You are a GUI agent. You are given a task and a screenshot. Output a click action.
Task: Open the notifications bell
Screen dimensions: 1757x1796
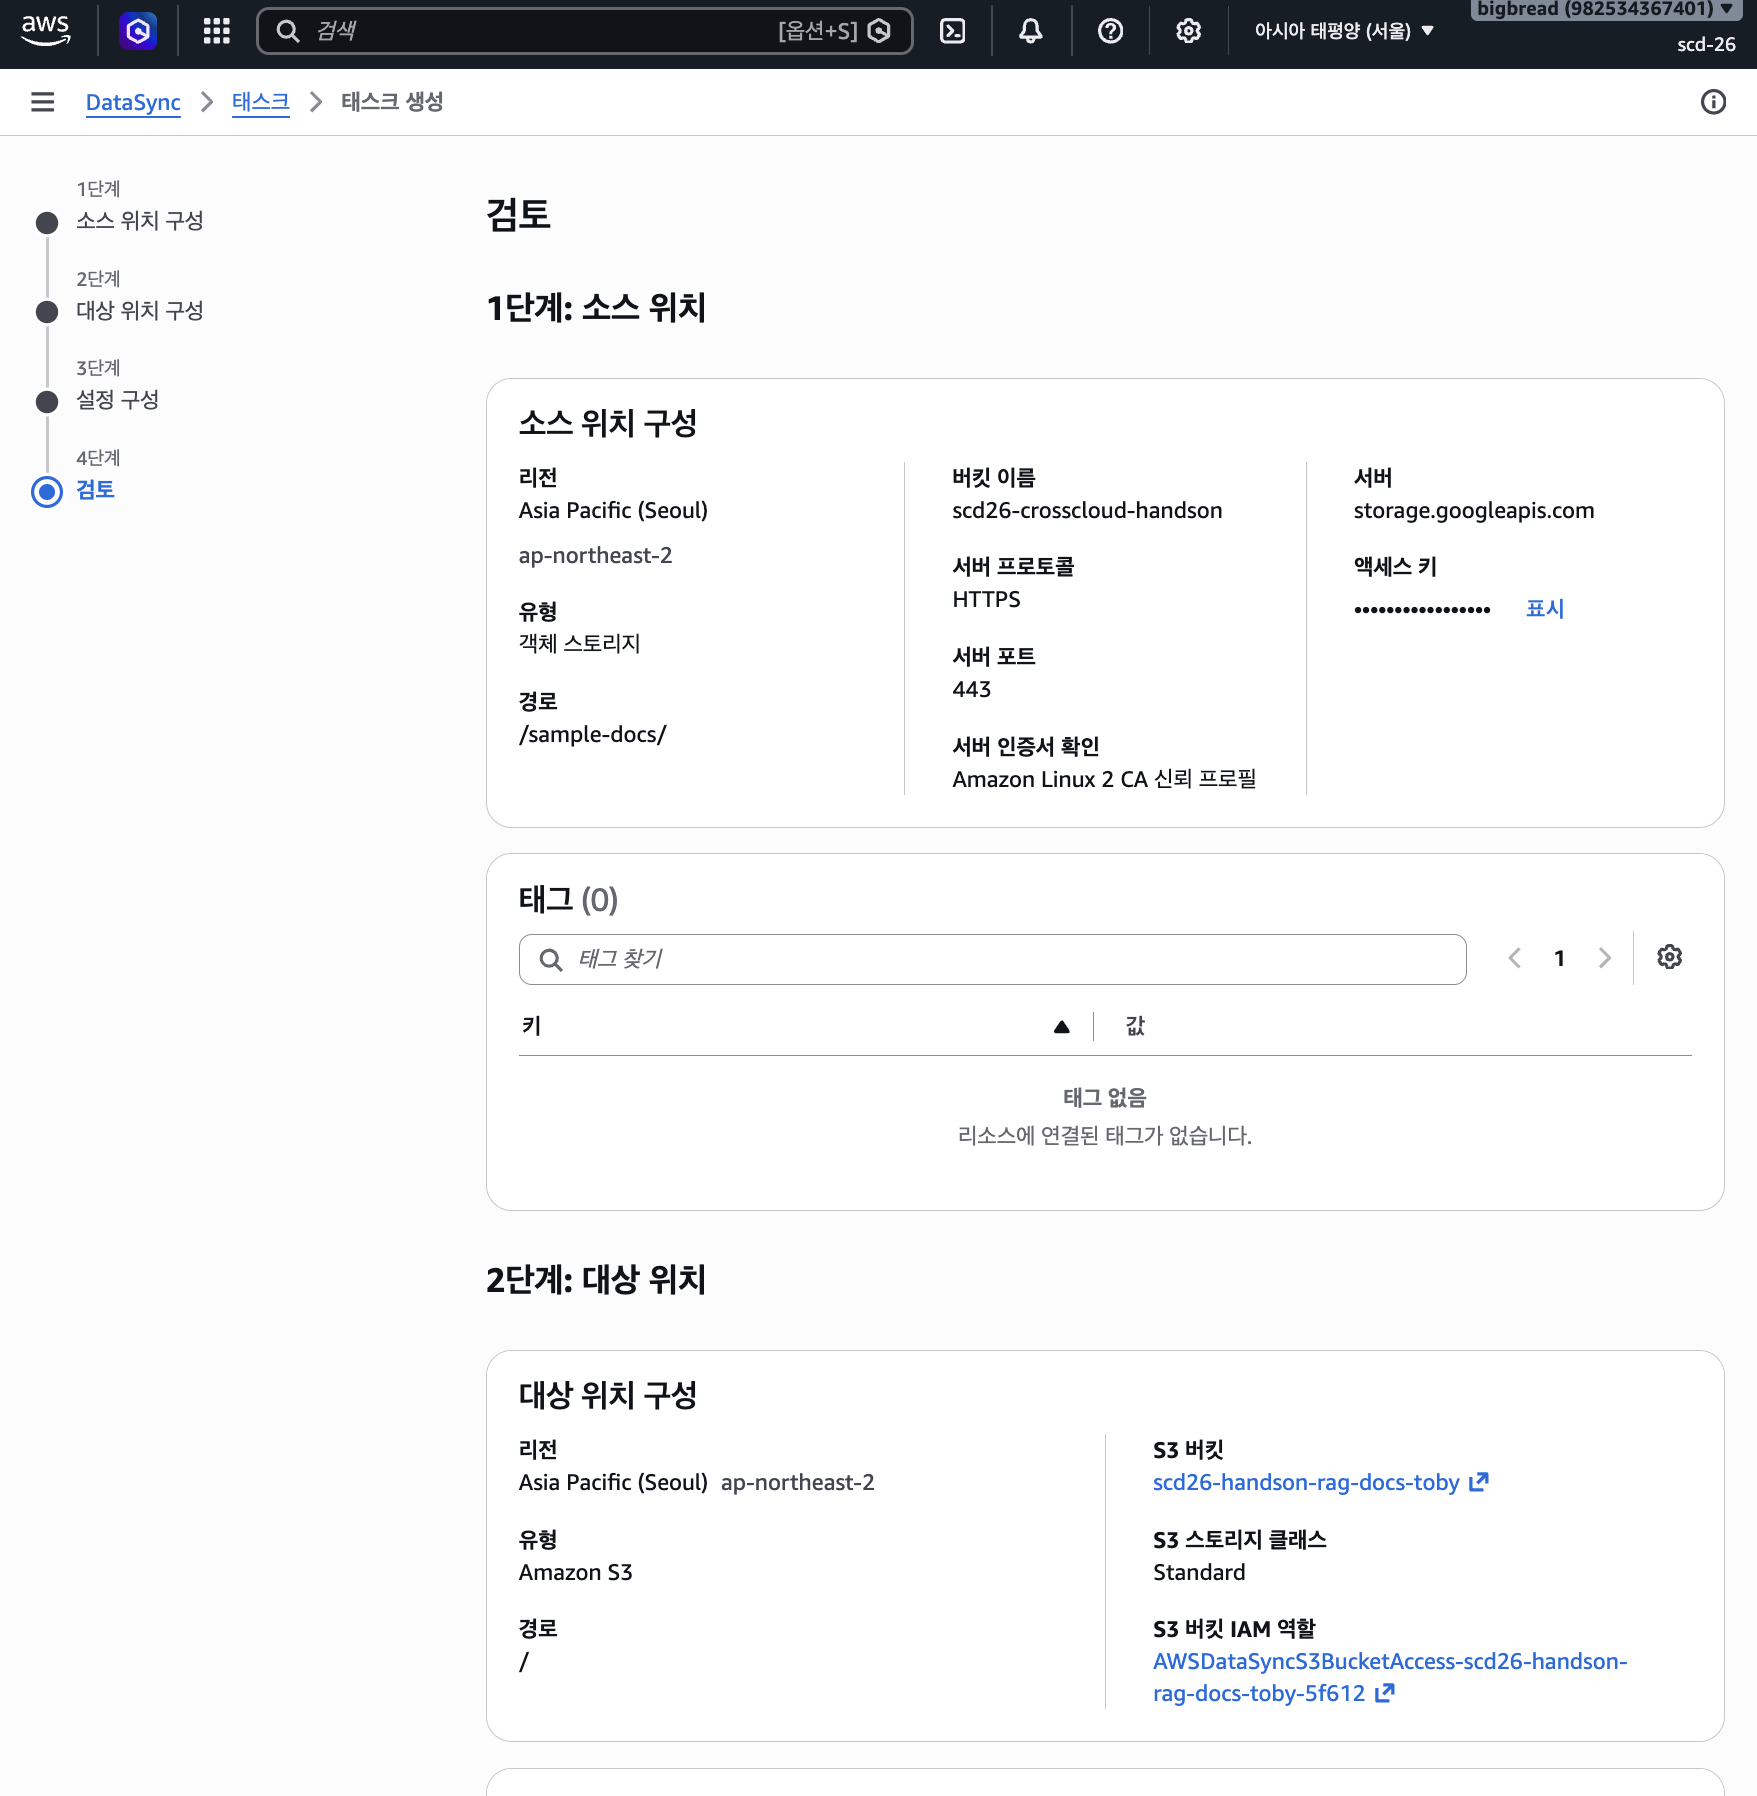1031,31
